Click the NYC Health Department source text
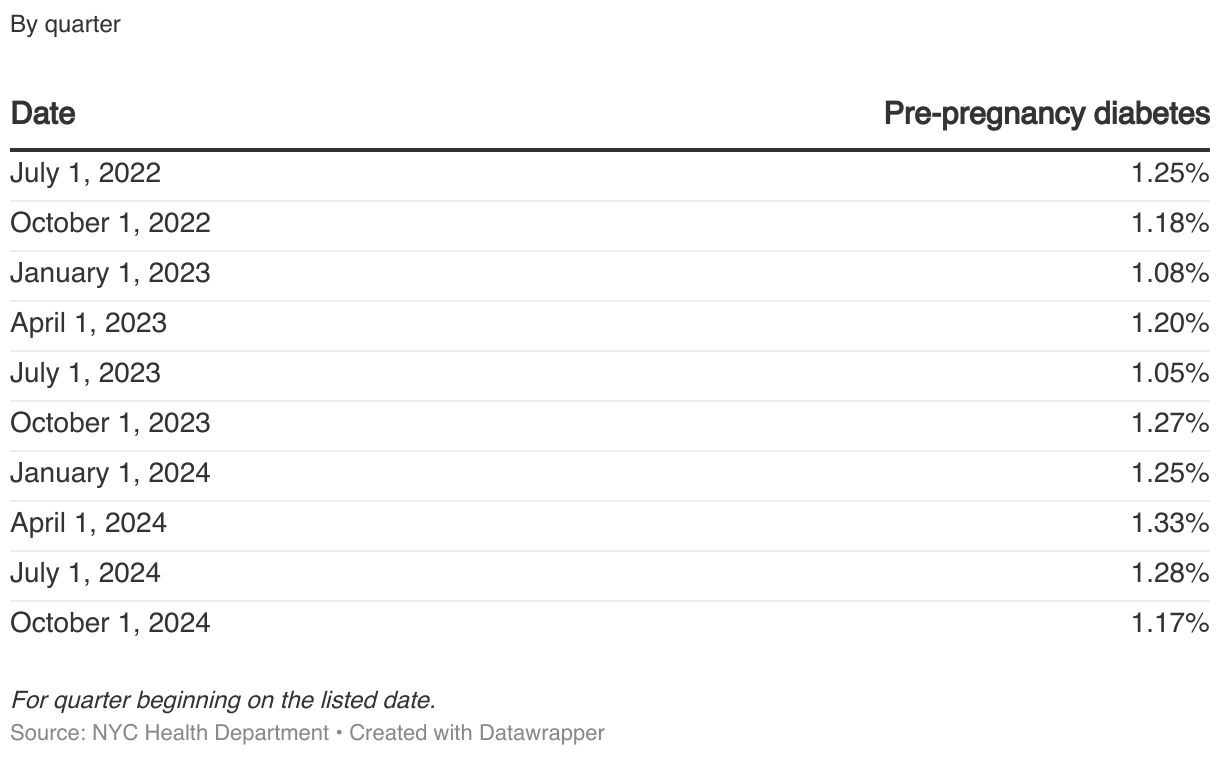 pyautogui.click(x=210, y=733)
